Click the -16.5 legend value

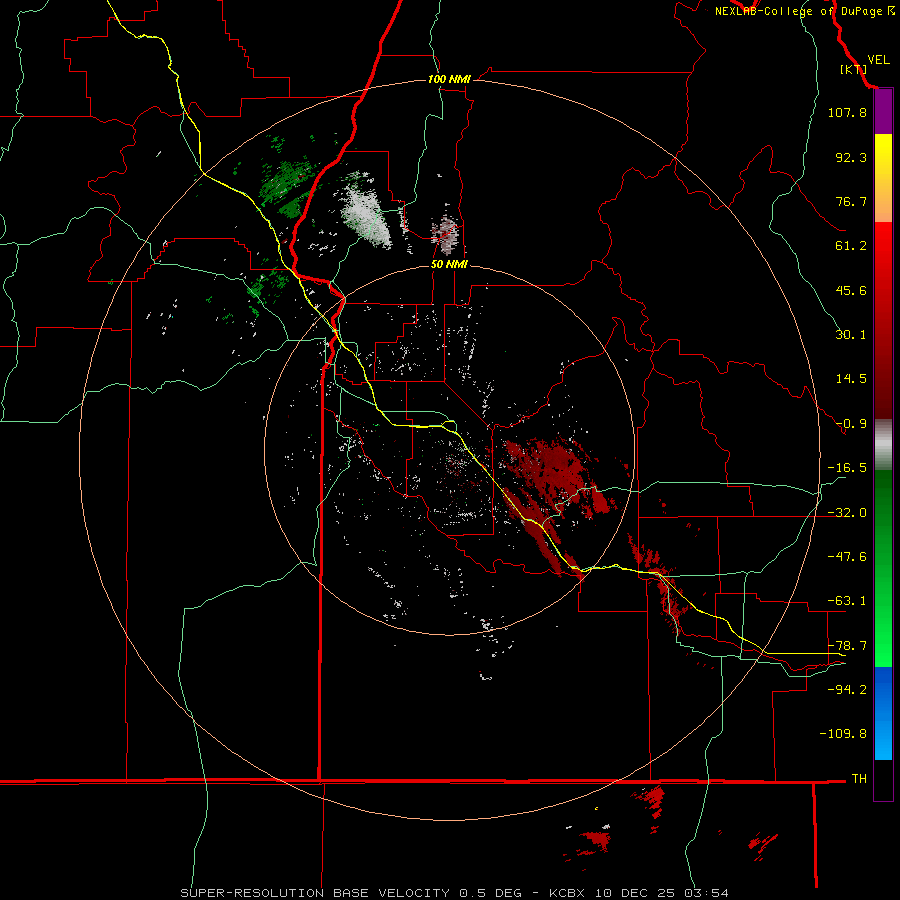[x=847, y=468]
